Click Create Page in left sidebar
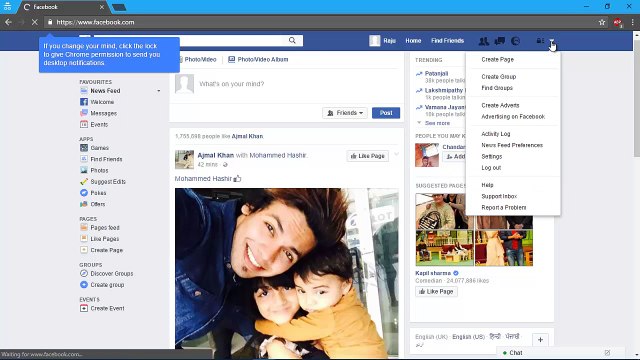The height and width of the screenshot is (360, 640). click(107, 250)
